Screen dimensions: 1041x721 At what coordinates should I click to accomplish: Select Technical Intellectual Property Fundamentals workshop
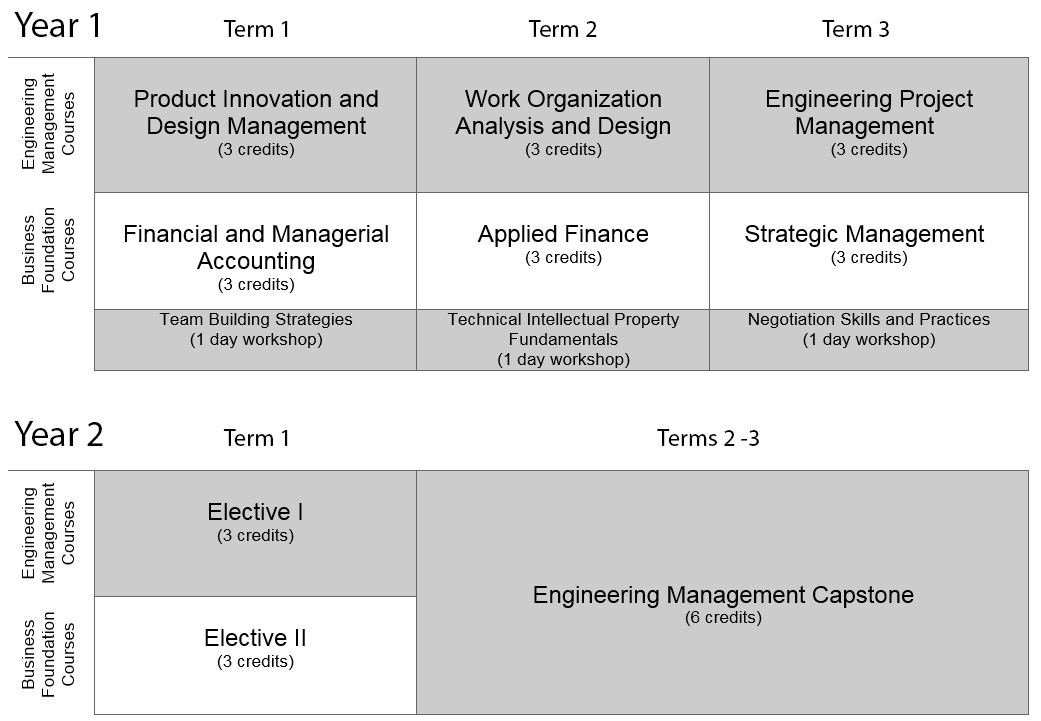563,339
